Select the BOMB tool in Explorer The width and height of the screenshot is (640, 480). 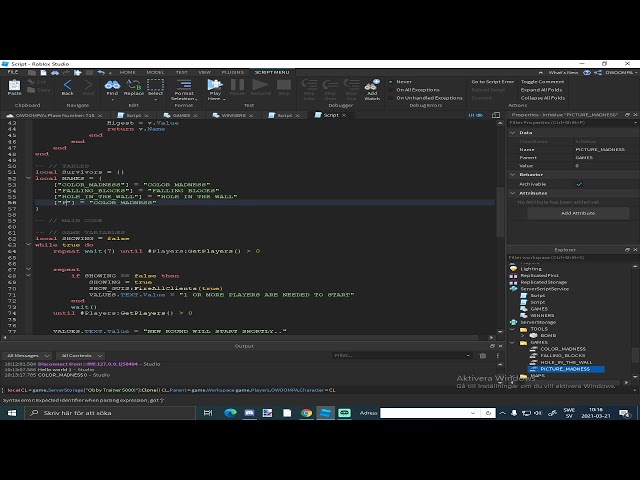(x=548, y=336)
